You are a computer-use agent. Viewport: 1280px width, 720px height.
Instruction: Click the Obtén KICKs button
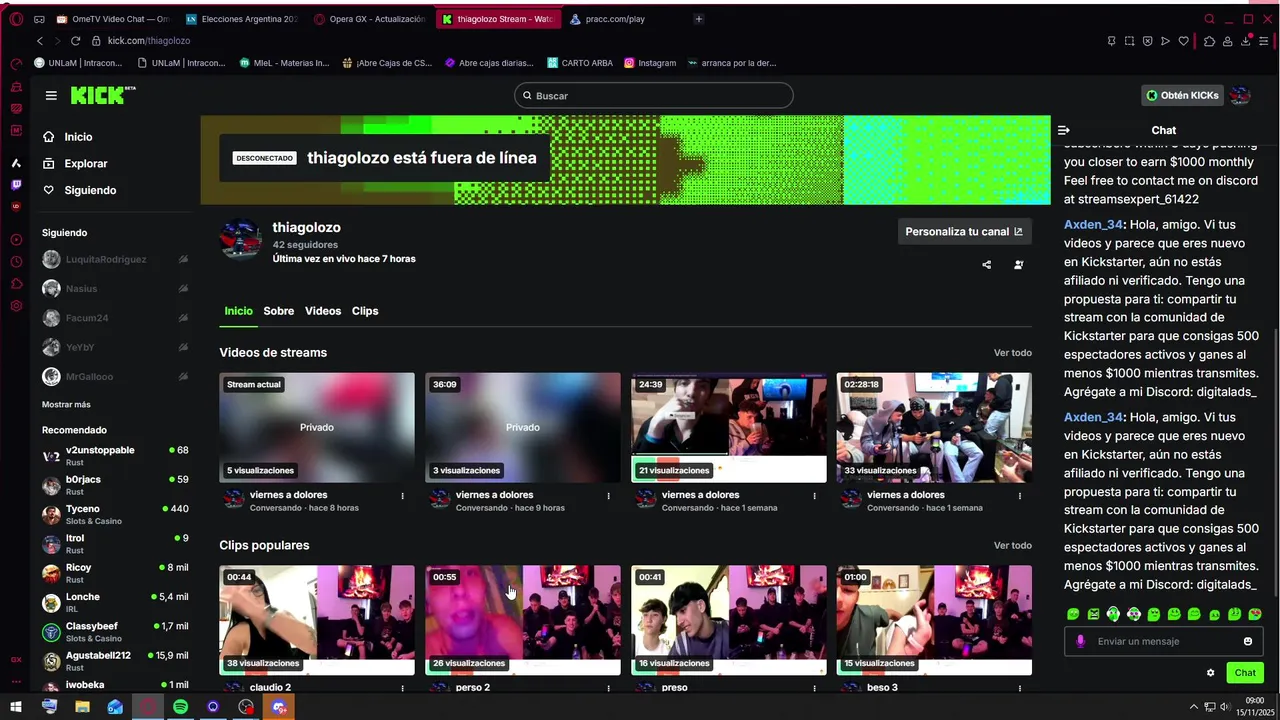pyautogui.click(x=1182, y=95)
